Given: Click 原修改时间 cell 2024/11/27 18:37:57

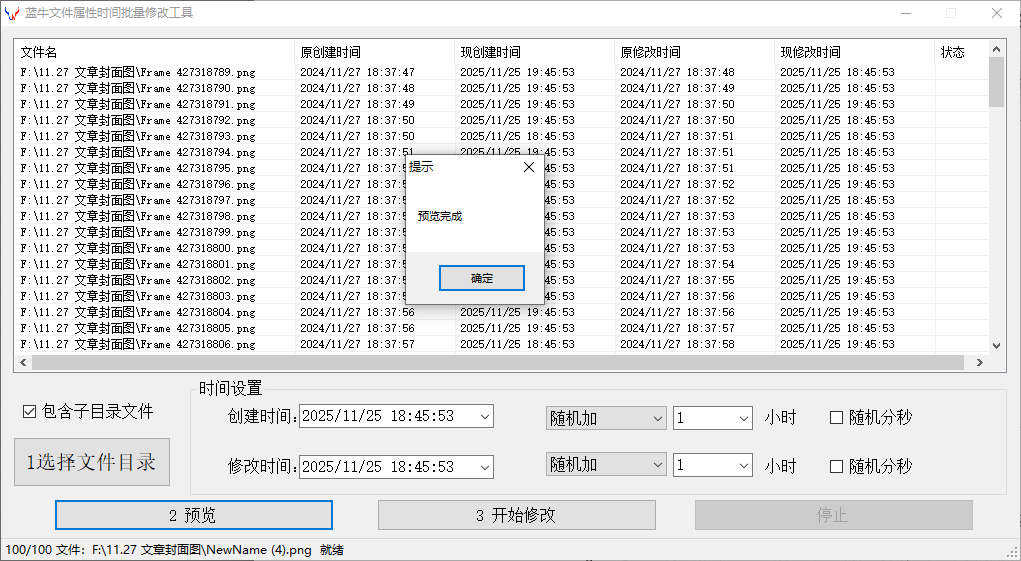Looking at the screenshot, I should (x=677, y=328).
